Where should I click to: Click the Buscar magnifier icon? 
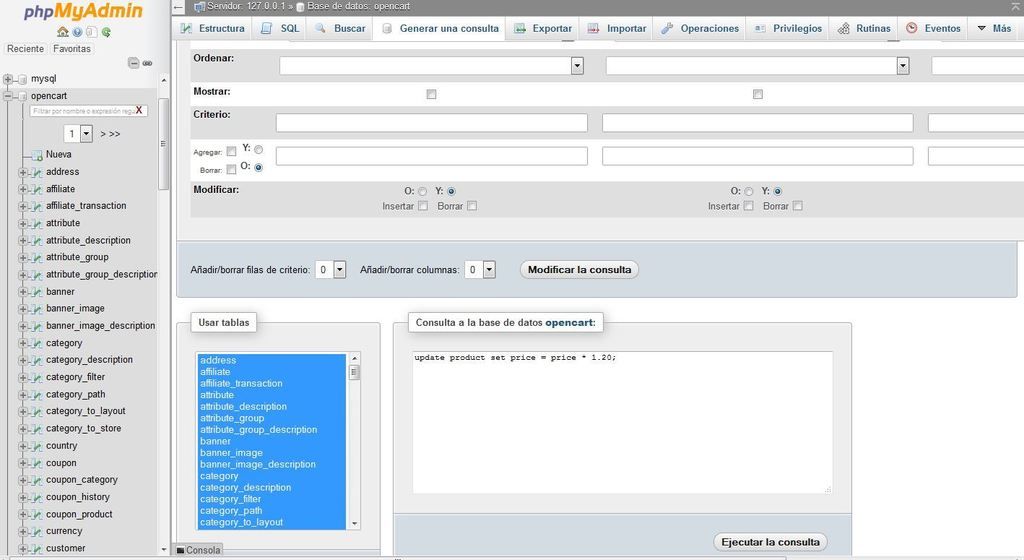pos(320,28)
